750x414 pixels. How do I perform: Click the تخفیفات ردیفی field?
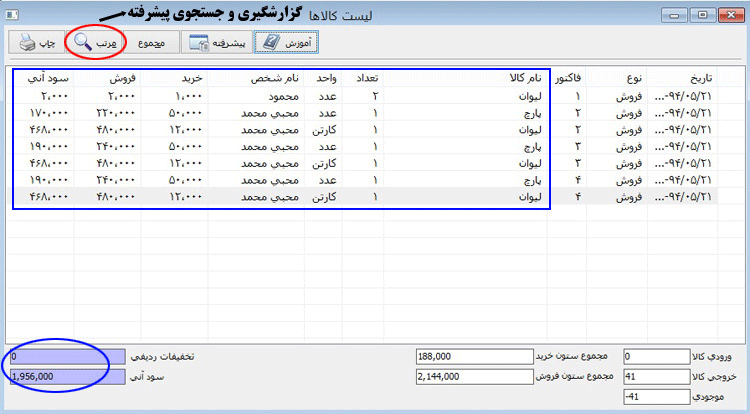pos(67,356)
